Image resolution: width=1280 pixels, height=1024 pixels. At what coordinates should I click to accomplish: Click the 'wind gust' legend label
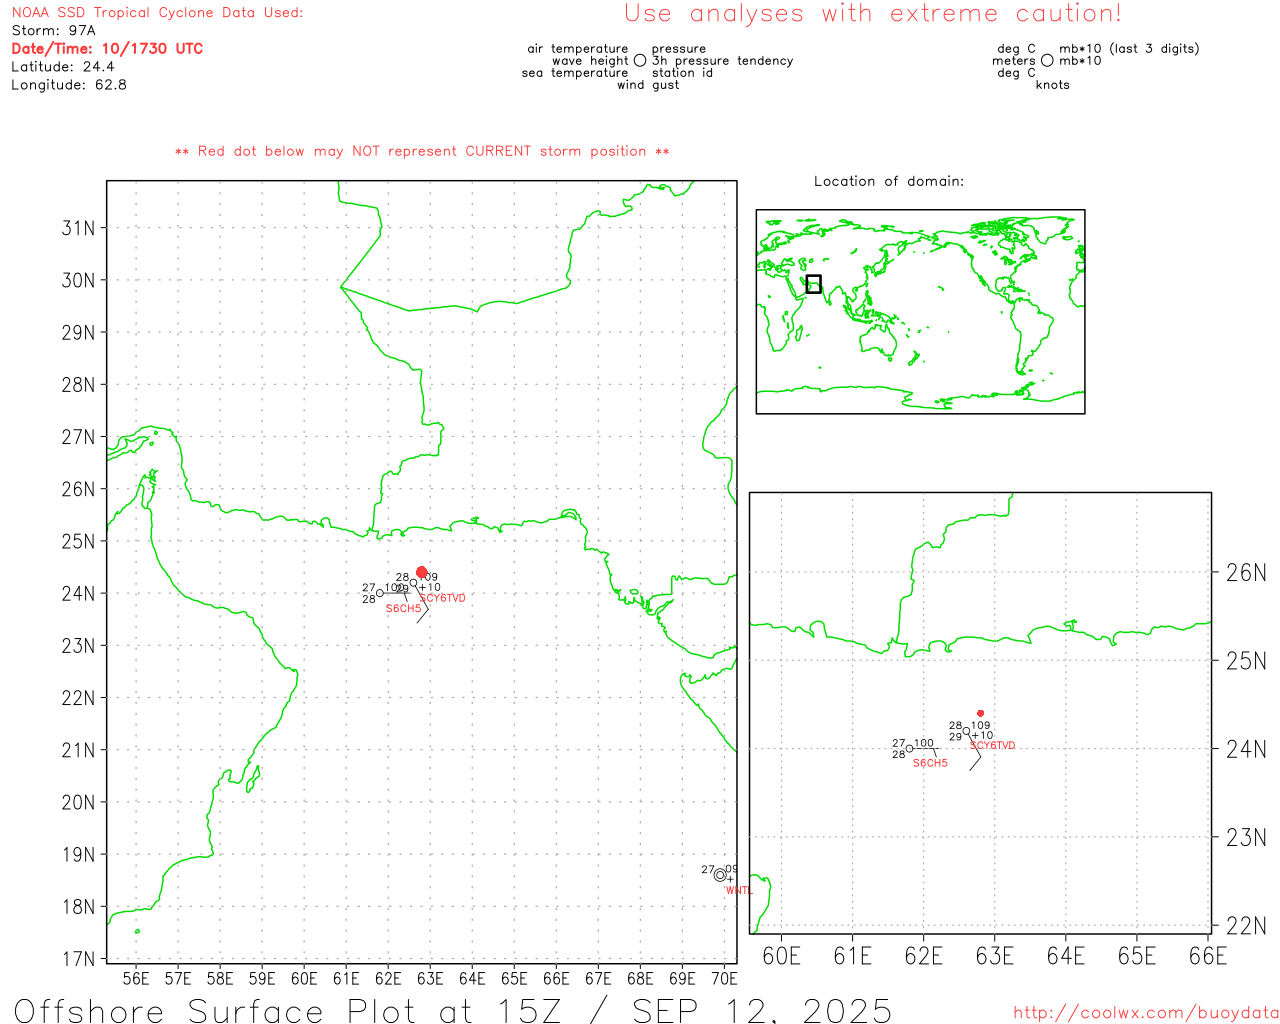tap(648, 85)
